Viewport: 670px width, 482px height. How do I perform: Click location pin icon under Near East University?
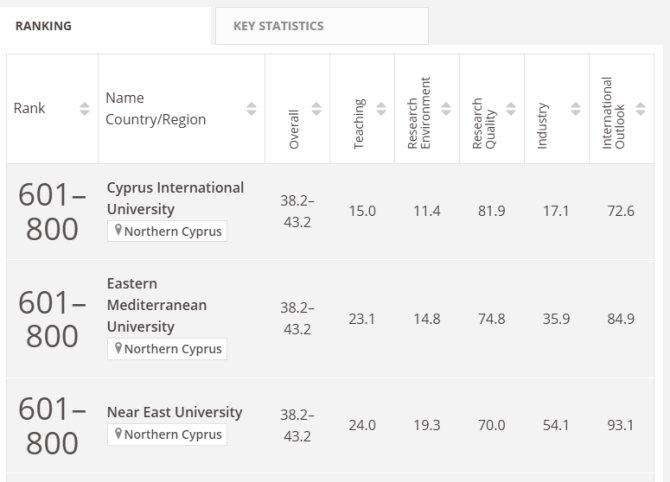[x=118, y=435]
